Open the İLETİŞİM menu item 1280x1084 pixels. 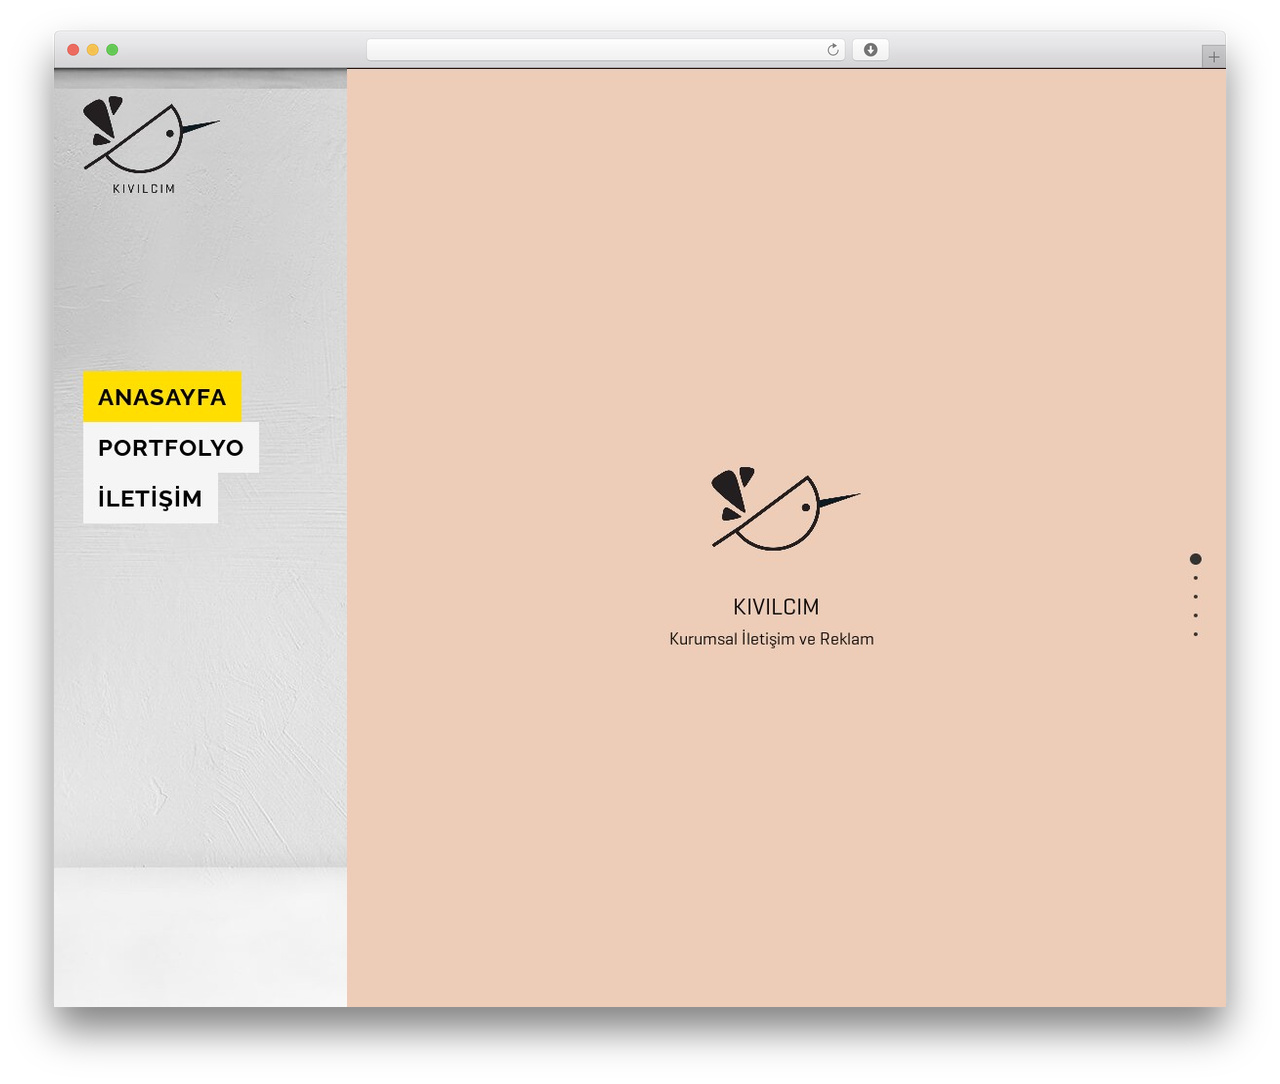[x=150, y=498]
